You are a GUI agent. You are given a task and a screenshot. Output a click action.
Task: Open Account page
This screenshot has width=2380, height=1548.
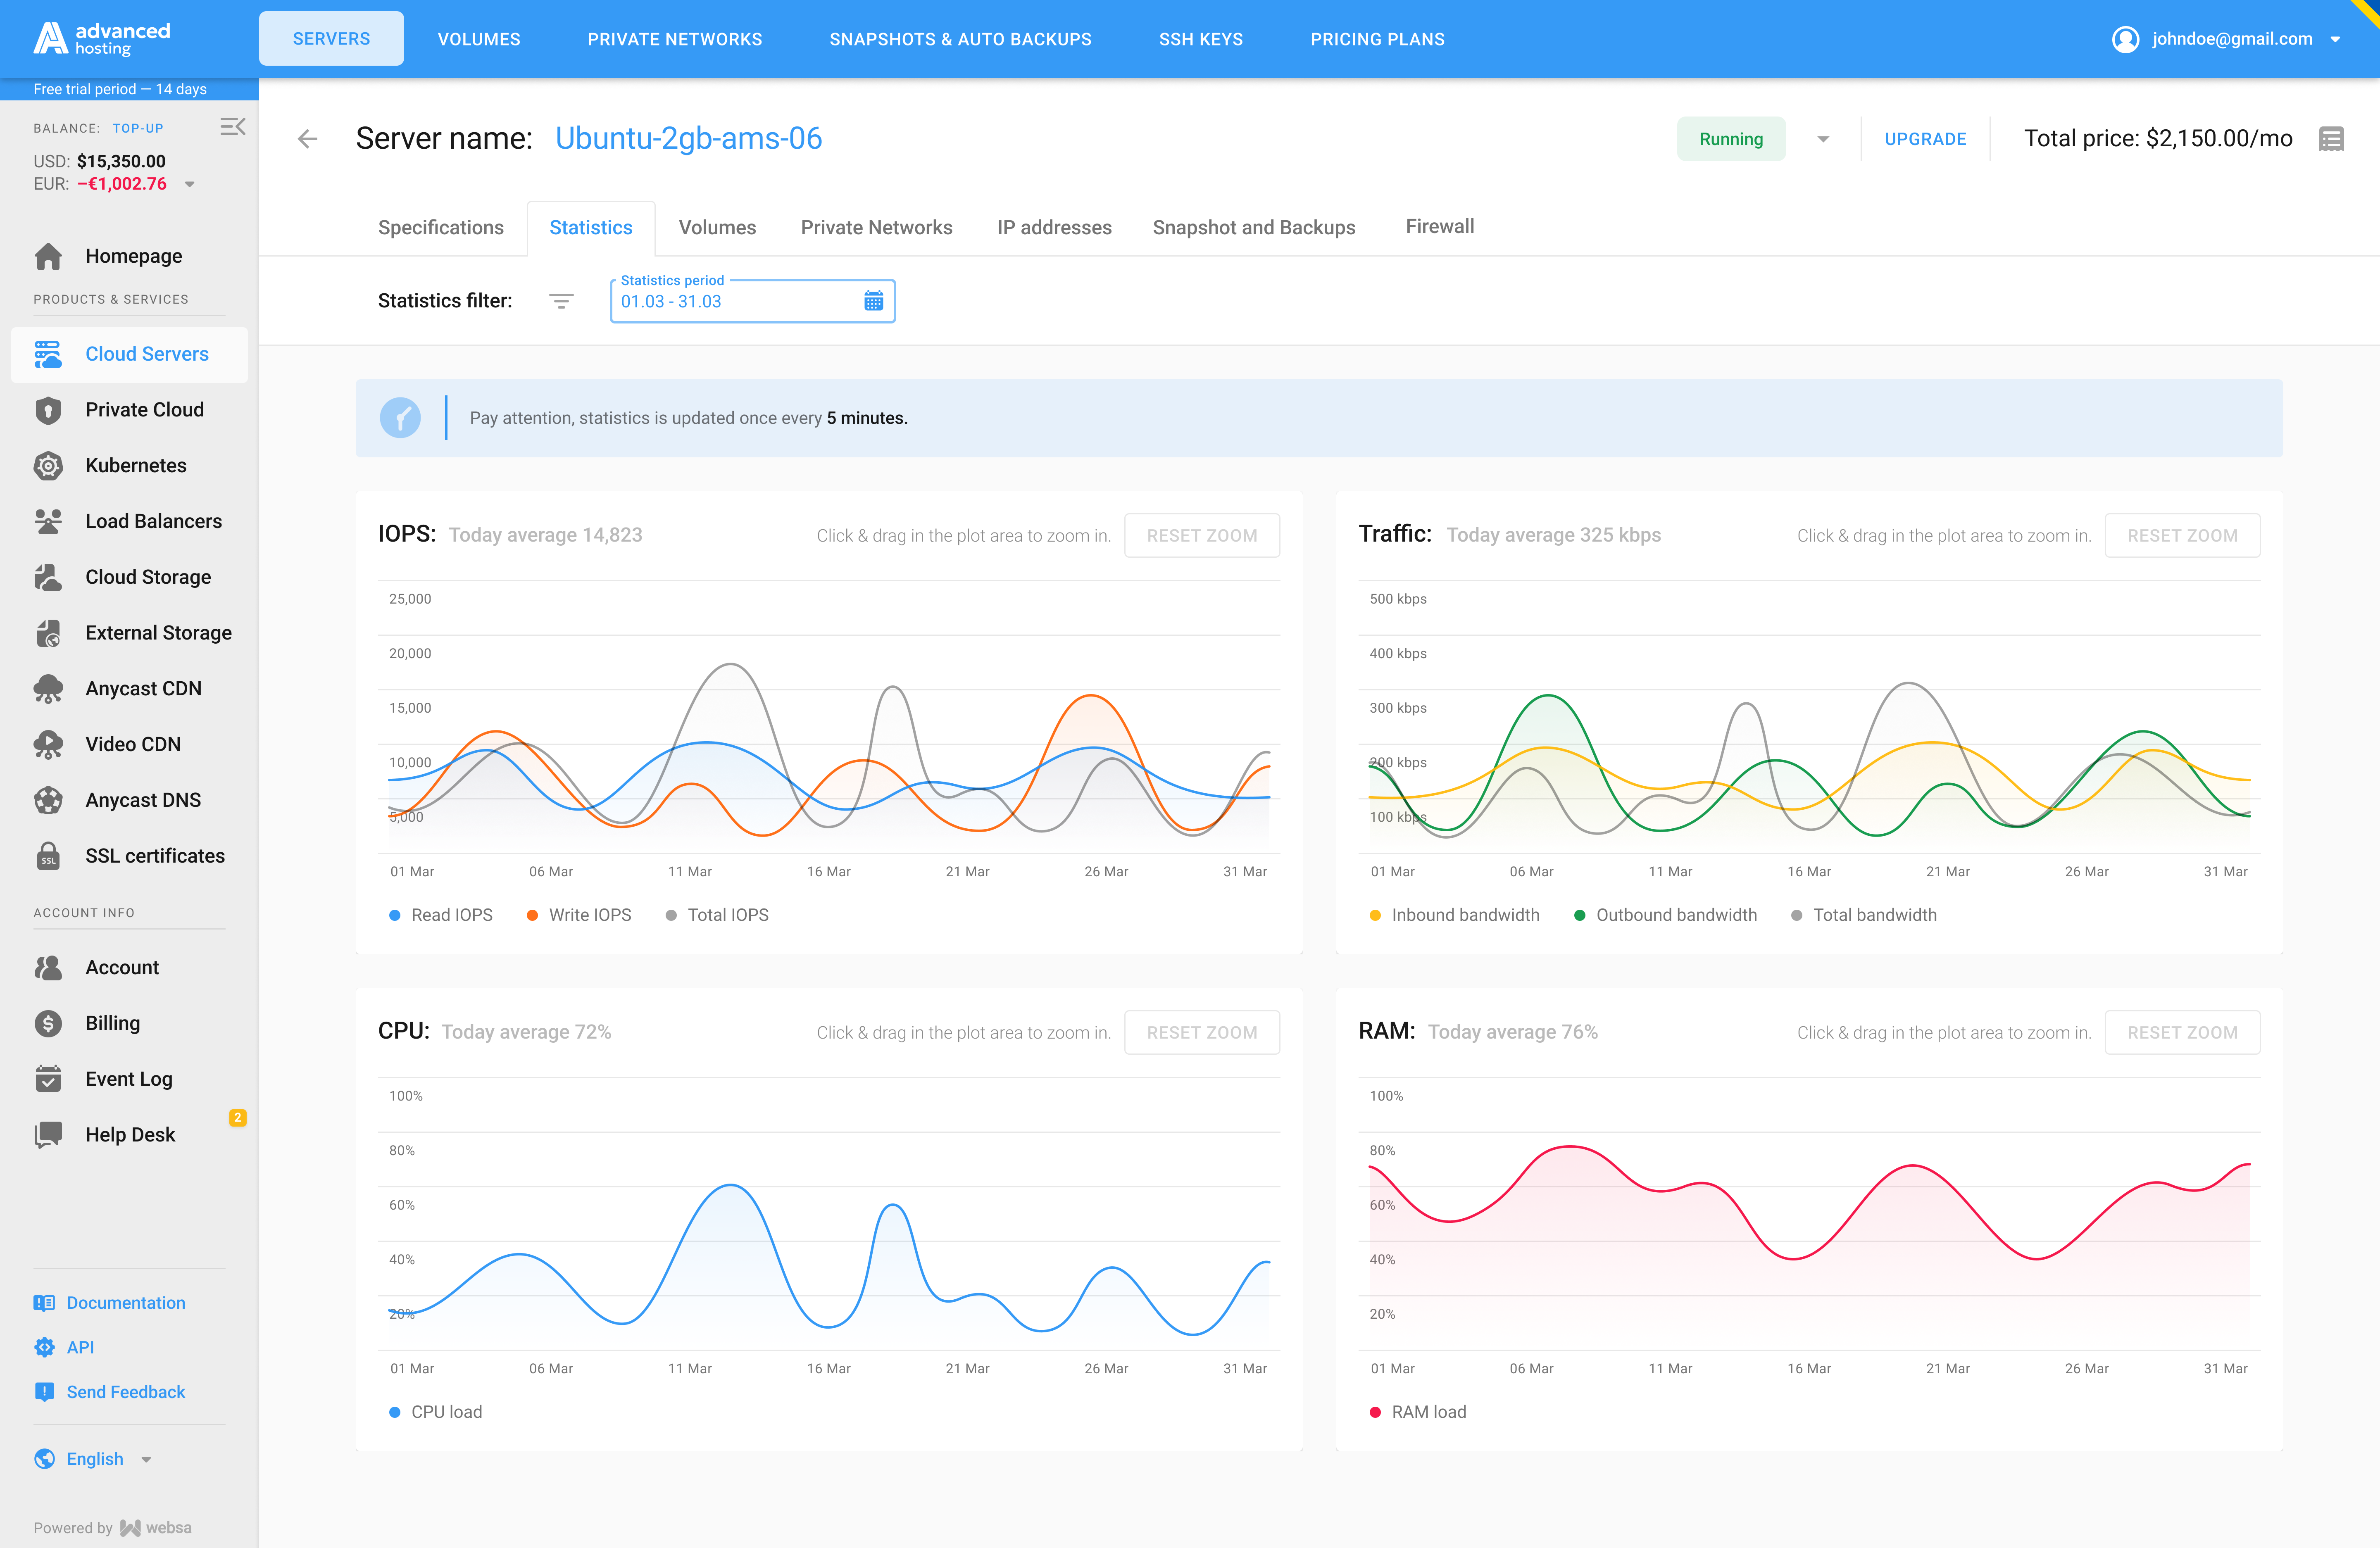point(130,968)
